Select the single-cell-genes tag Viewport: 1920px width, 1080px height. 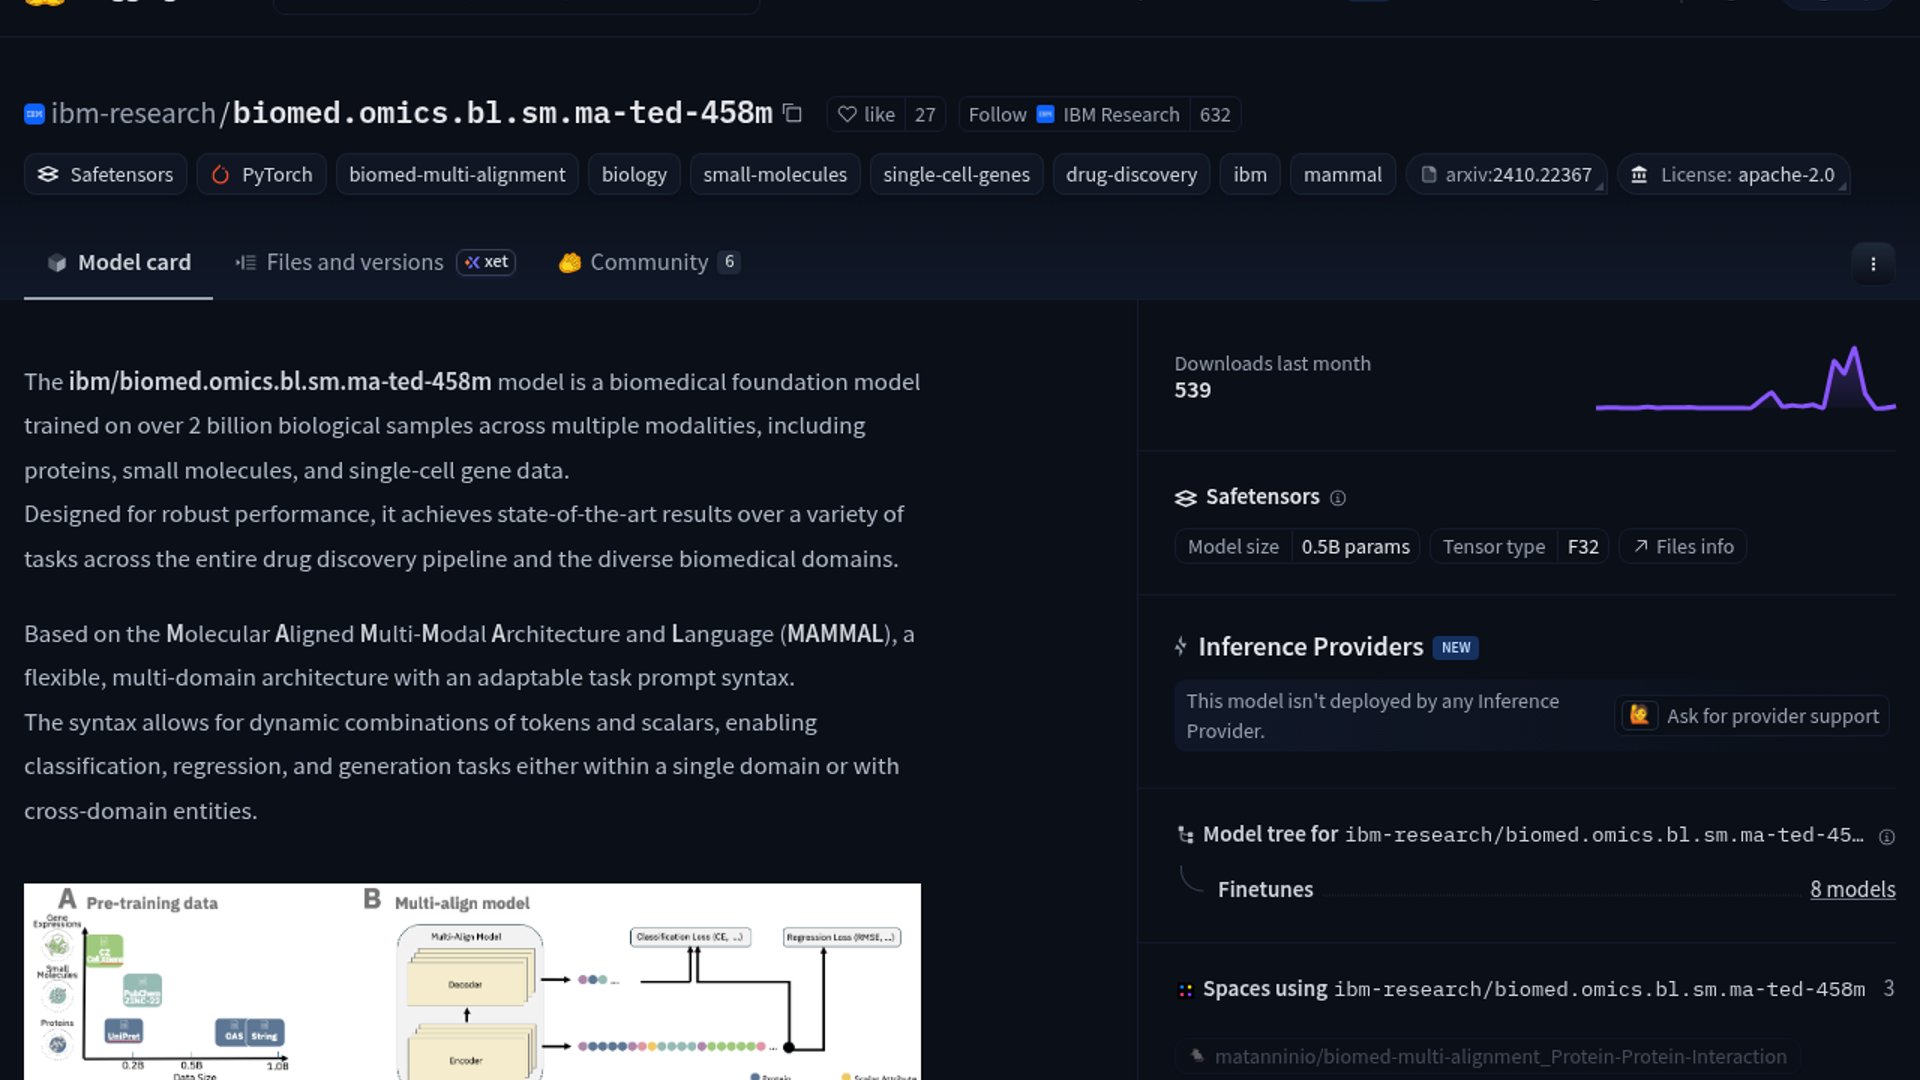[956, 174]
